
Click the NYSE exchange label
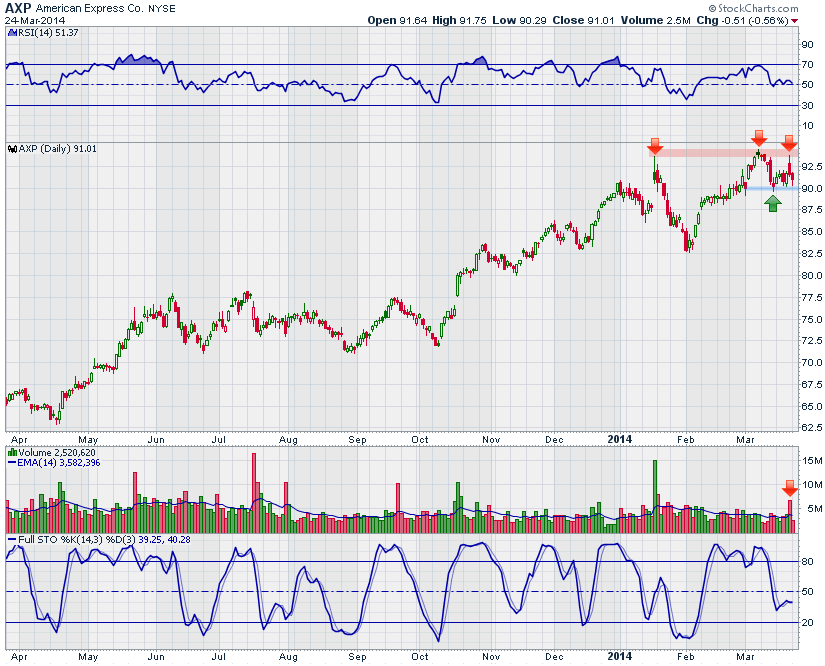(x=162, y=9)
